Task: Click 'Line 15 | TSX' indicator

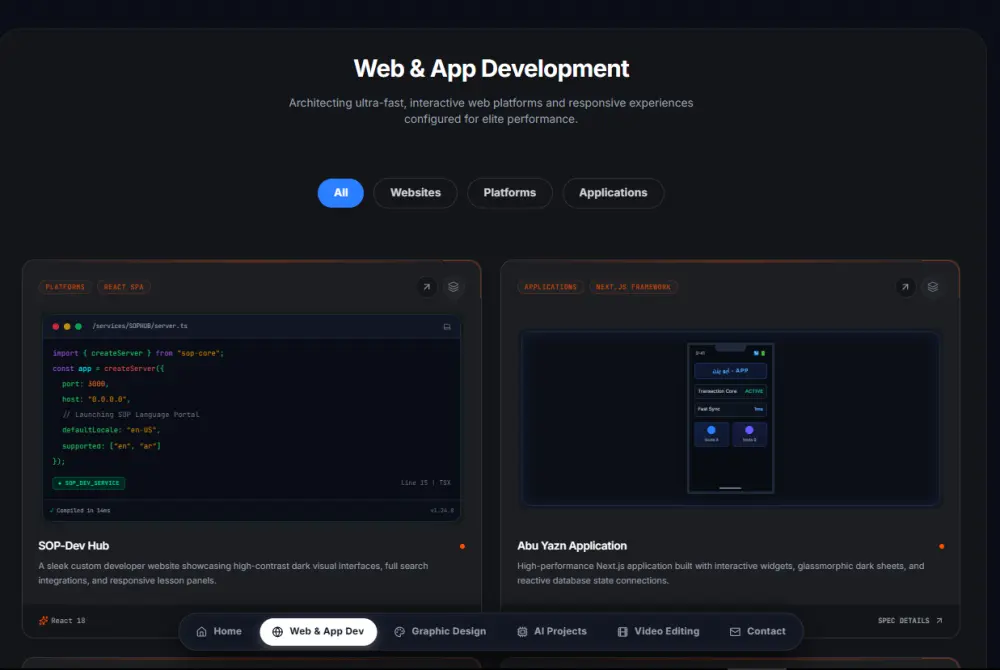Action: click(425, 483)
